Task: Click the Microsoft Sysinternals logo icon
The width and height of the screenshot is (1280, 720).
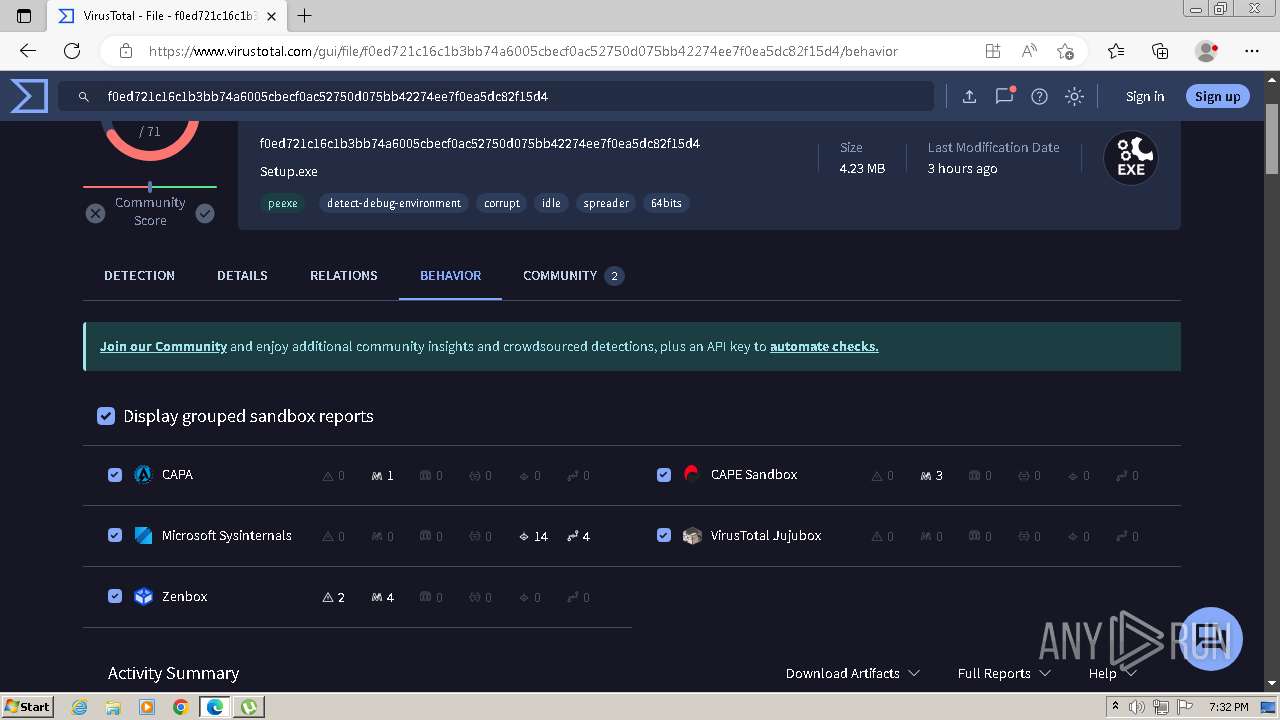Action: tap(143, 536)
